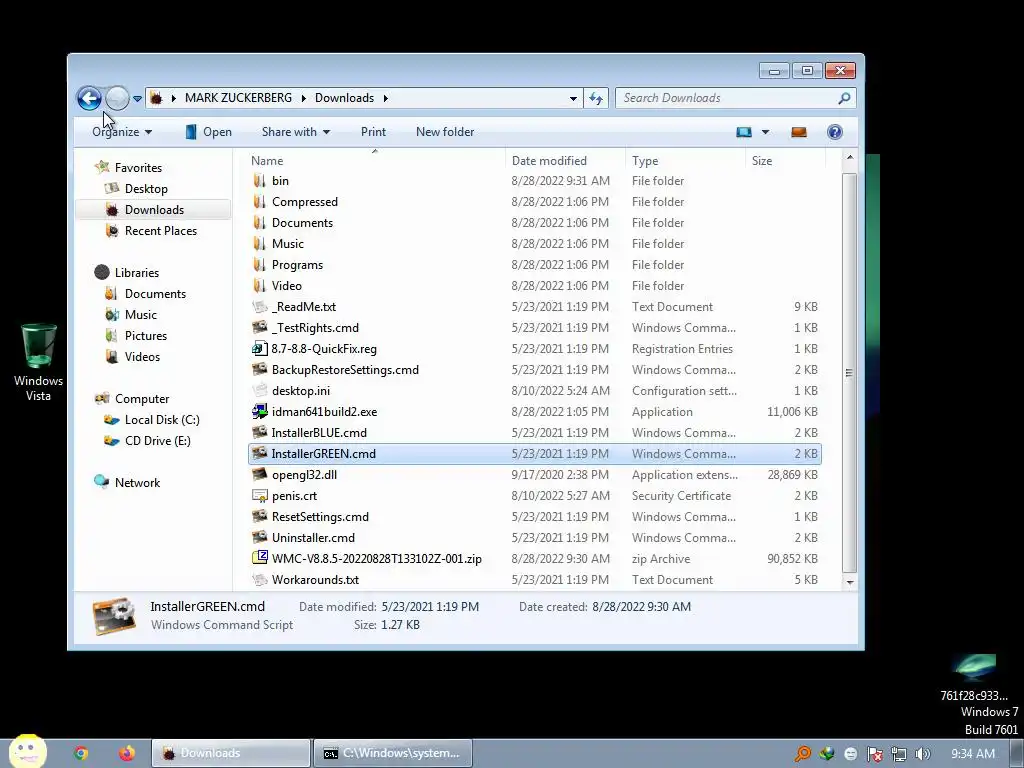
Task: Click the Music folder name
Action: coord(288,244)
